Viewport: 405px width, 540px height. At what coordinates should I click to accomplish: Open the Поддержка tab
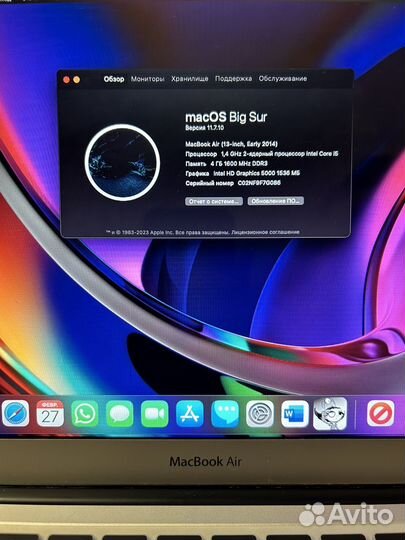(233, 79)
